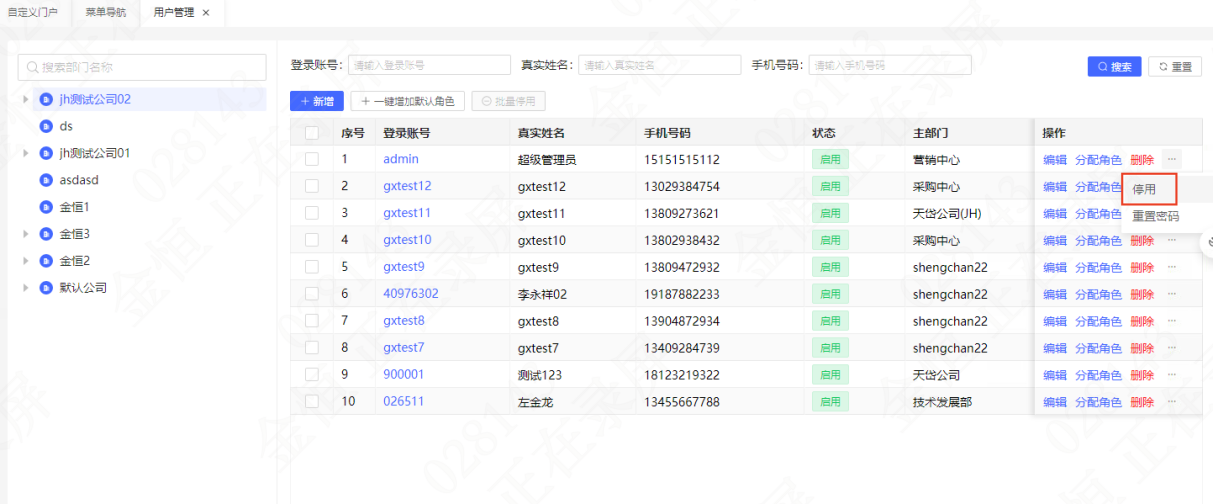Click 删除 for the admin row
Screen dimensions: 1213x504
1142,159
